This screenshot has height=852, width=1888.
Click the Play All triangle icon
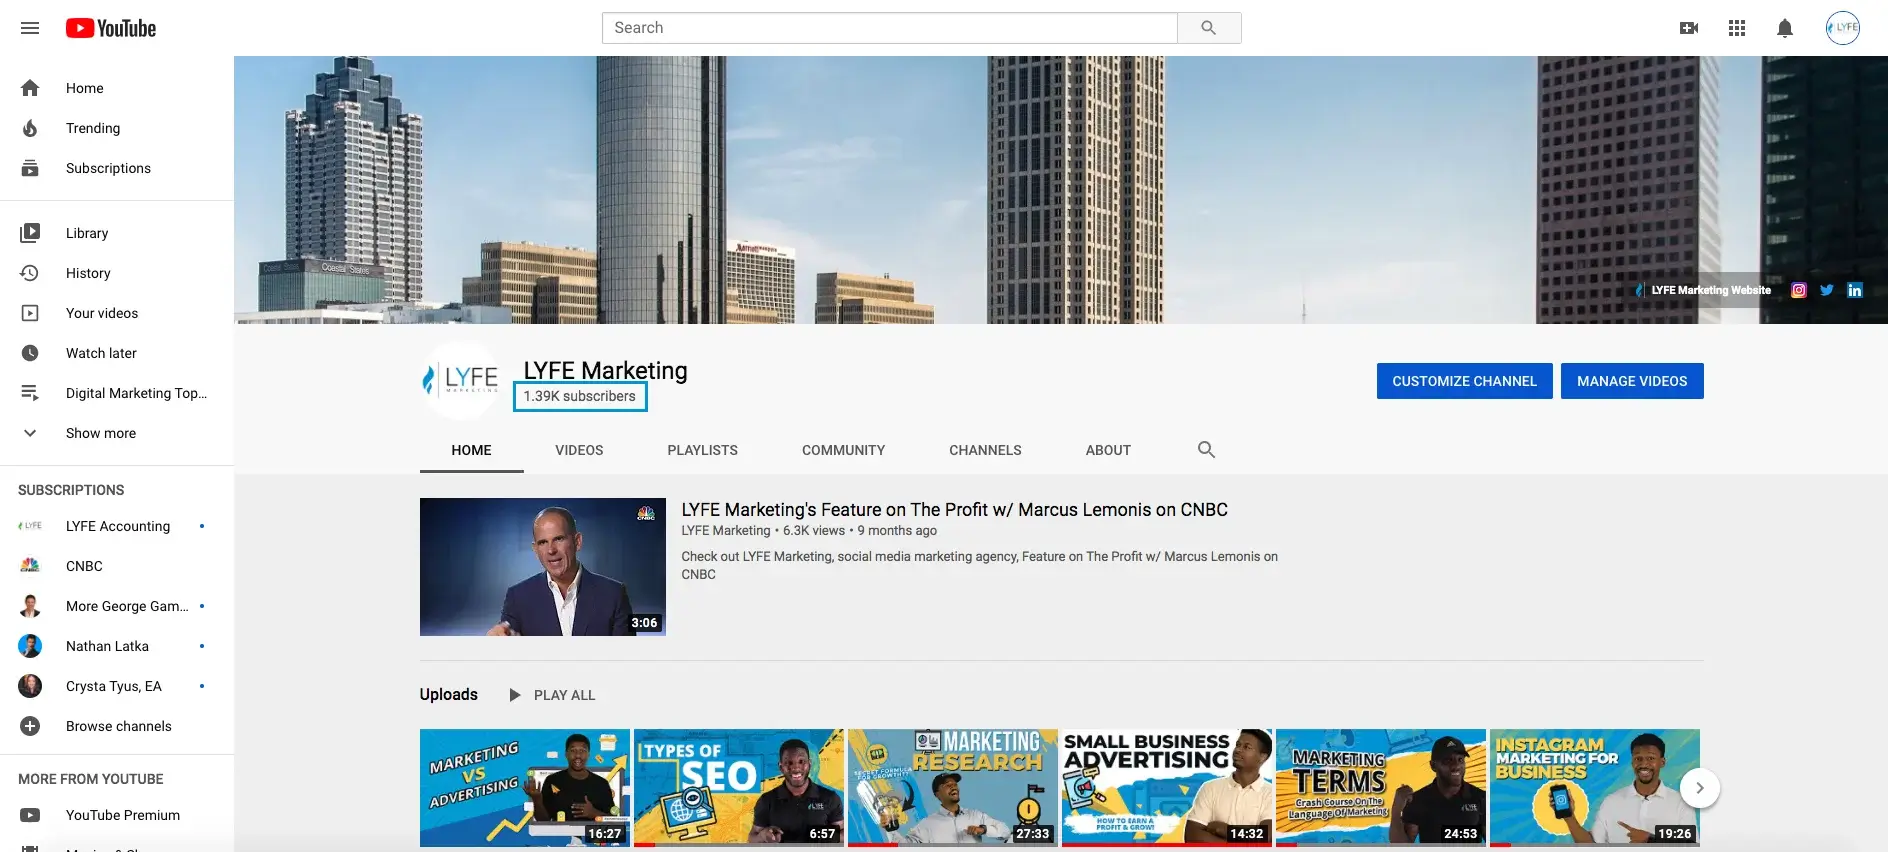[x=515, y=695]
